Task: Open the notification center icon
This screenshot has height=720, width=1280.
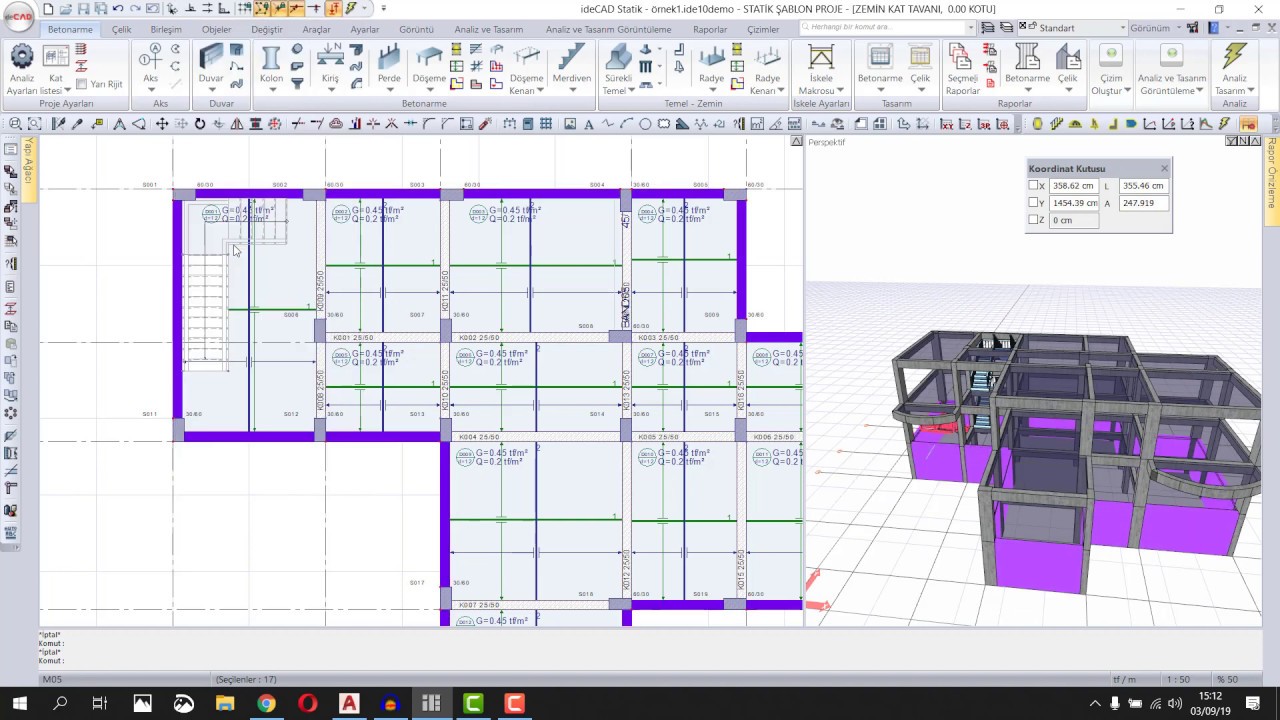Action: (x=1252, y=703)
